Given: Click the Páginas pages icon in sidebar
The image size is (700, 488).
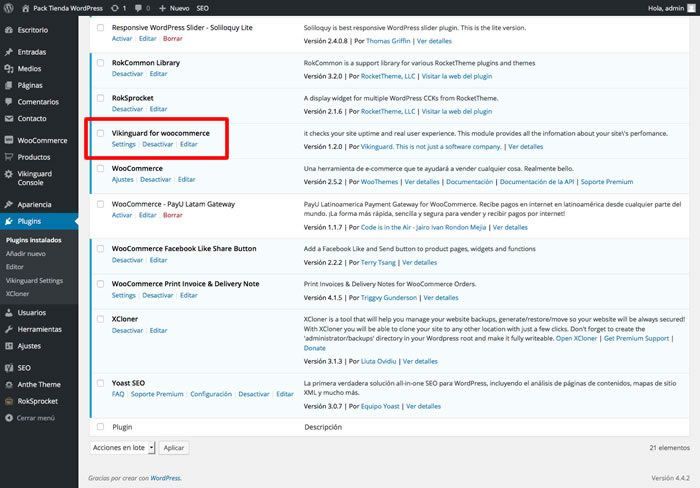Looking at the screenshot, I should (x=9, y=85).
